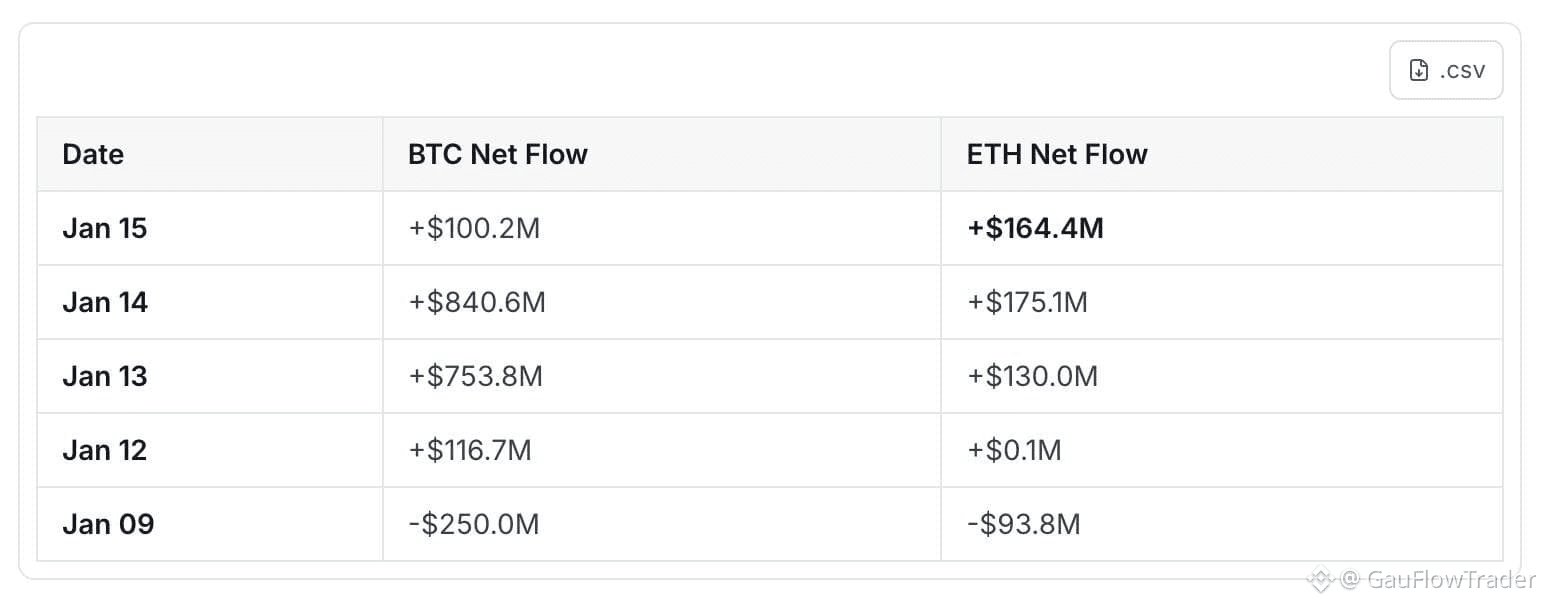Click the -$93.8M ETH value
The height and width of the screenshot is (604, 1544).
tap(1023, 524)
